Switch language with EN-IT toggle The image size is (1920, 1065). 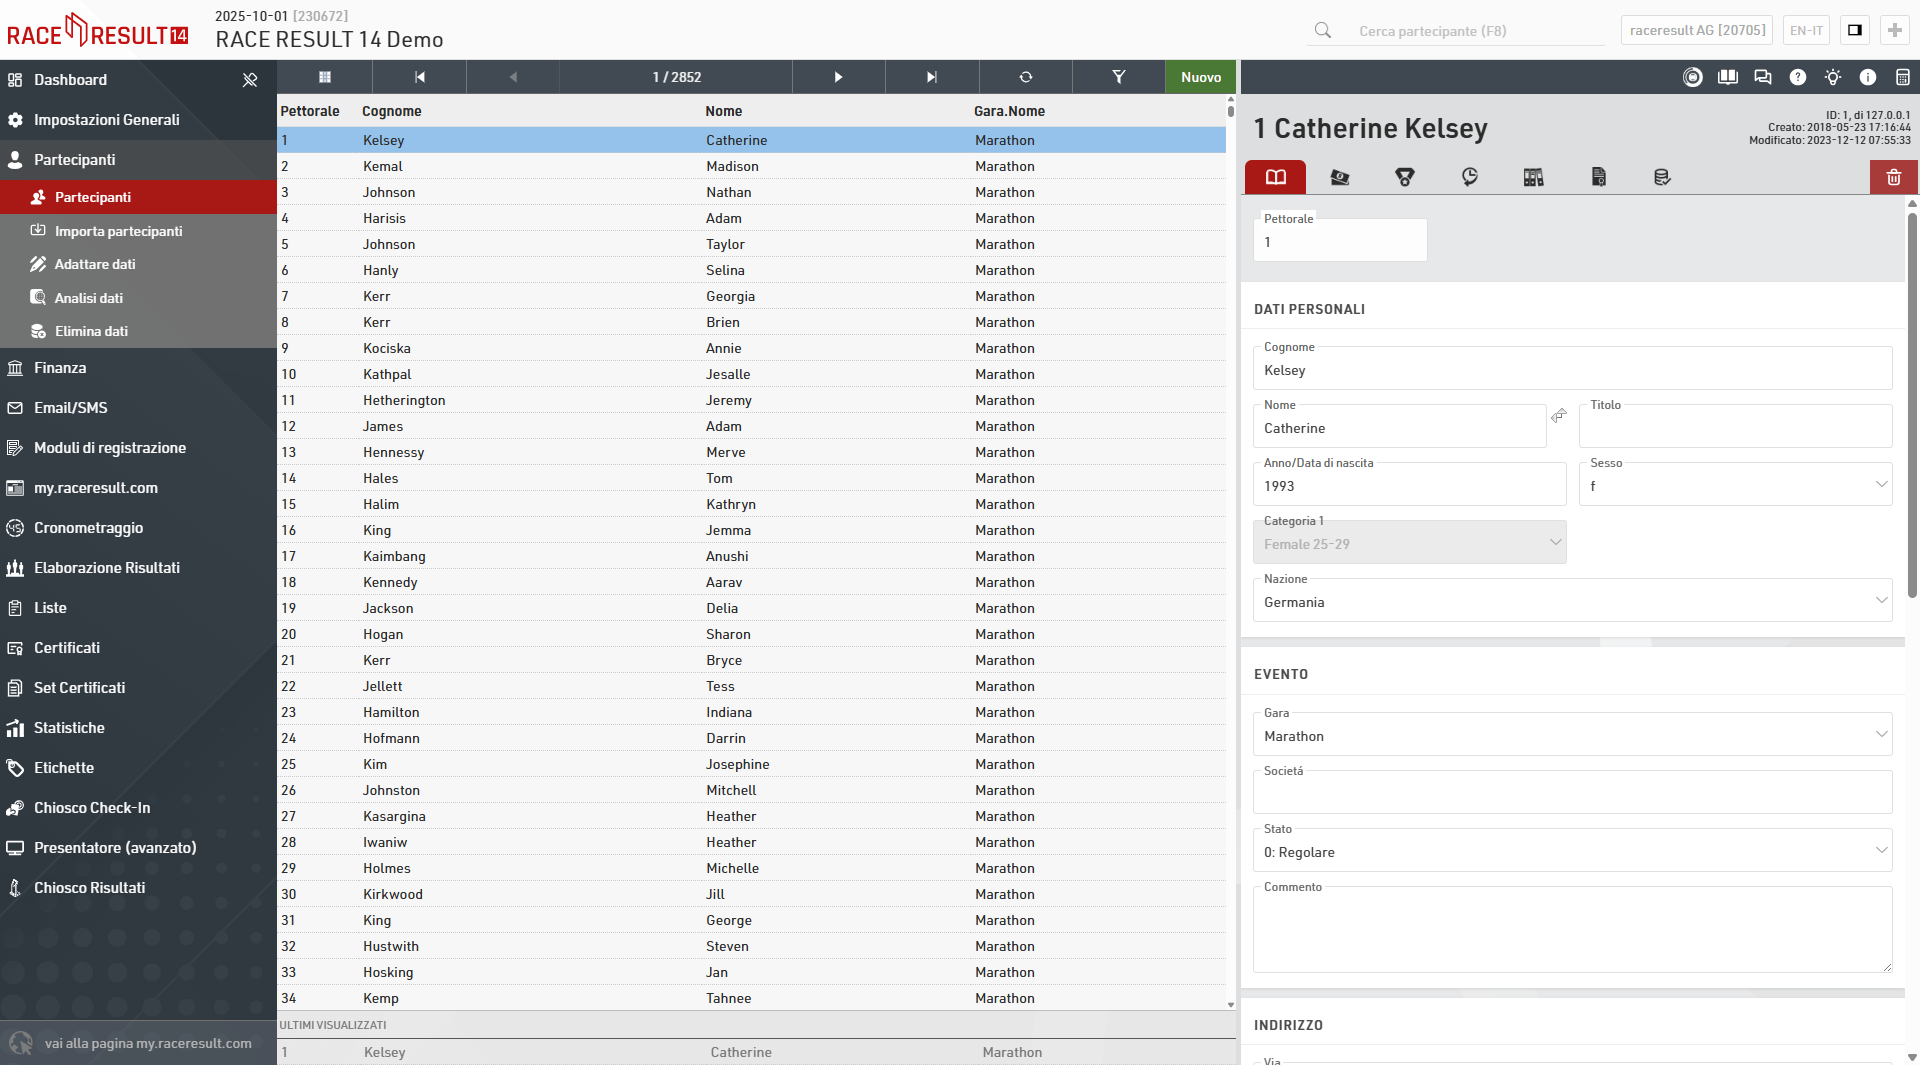pos(1805,30)
